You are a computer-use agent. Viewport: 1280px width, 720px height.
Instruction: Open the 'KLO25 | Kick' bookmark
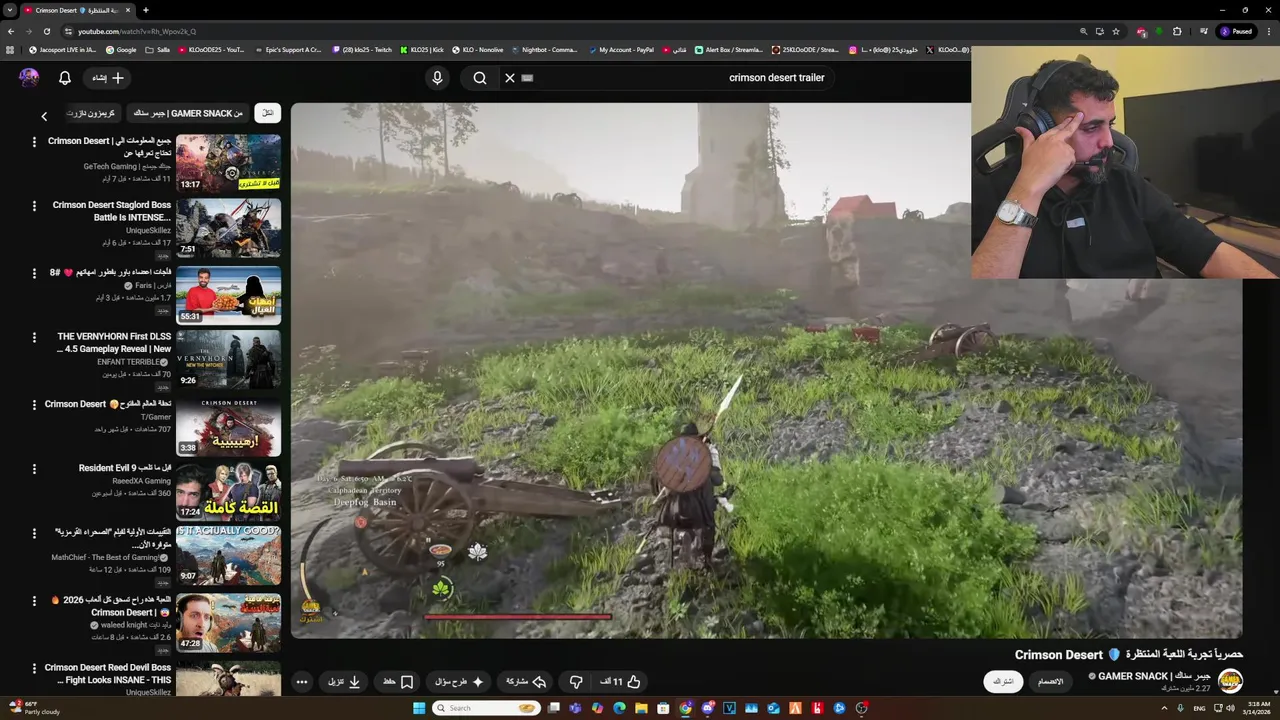[x=421, y=49]
